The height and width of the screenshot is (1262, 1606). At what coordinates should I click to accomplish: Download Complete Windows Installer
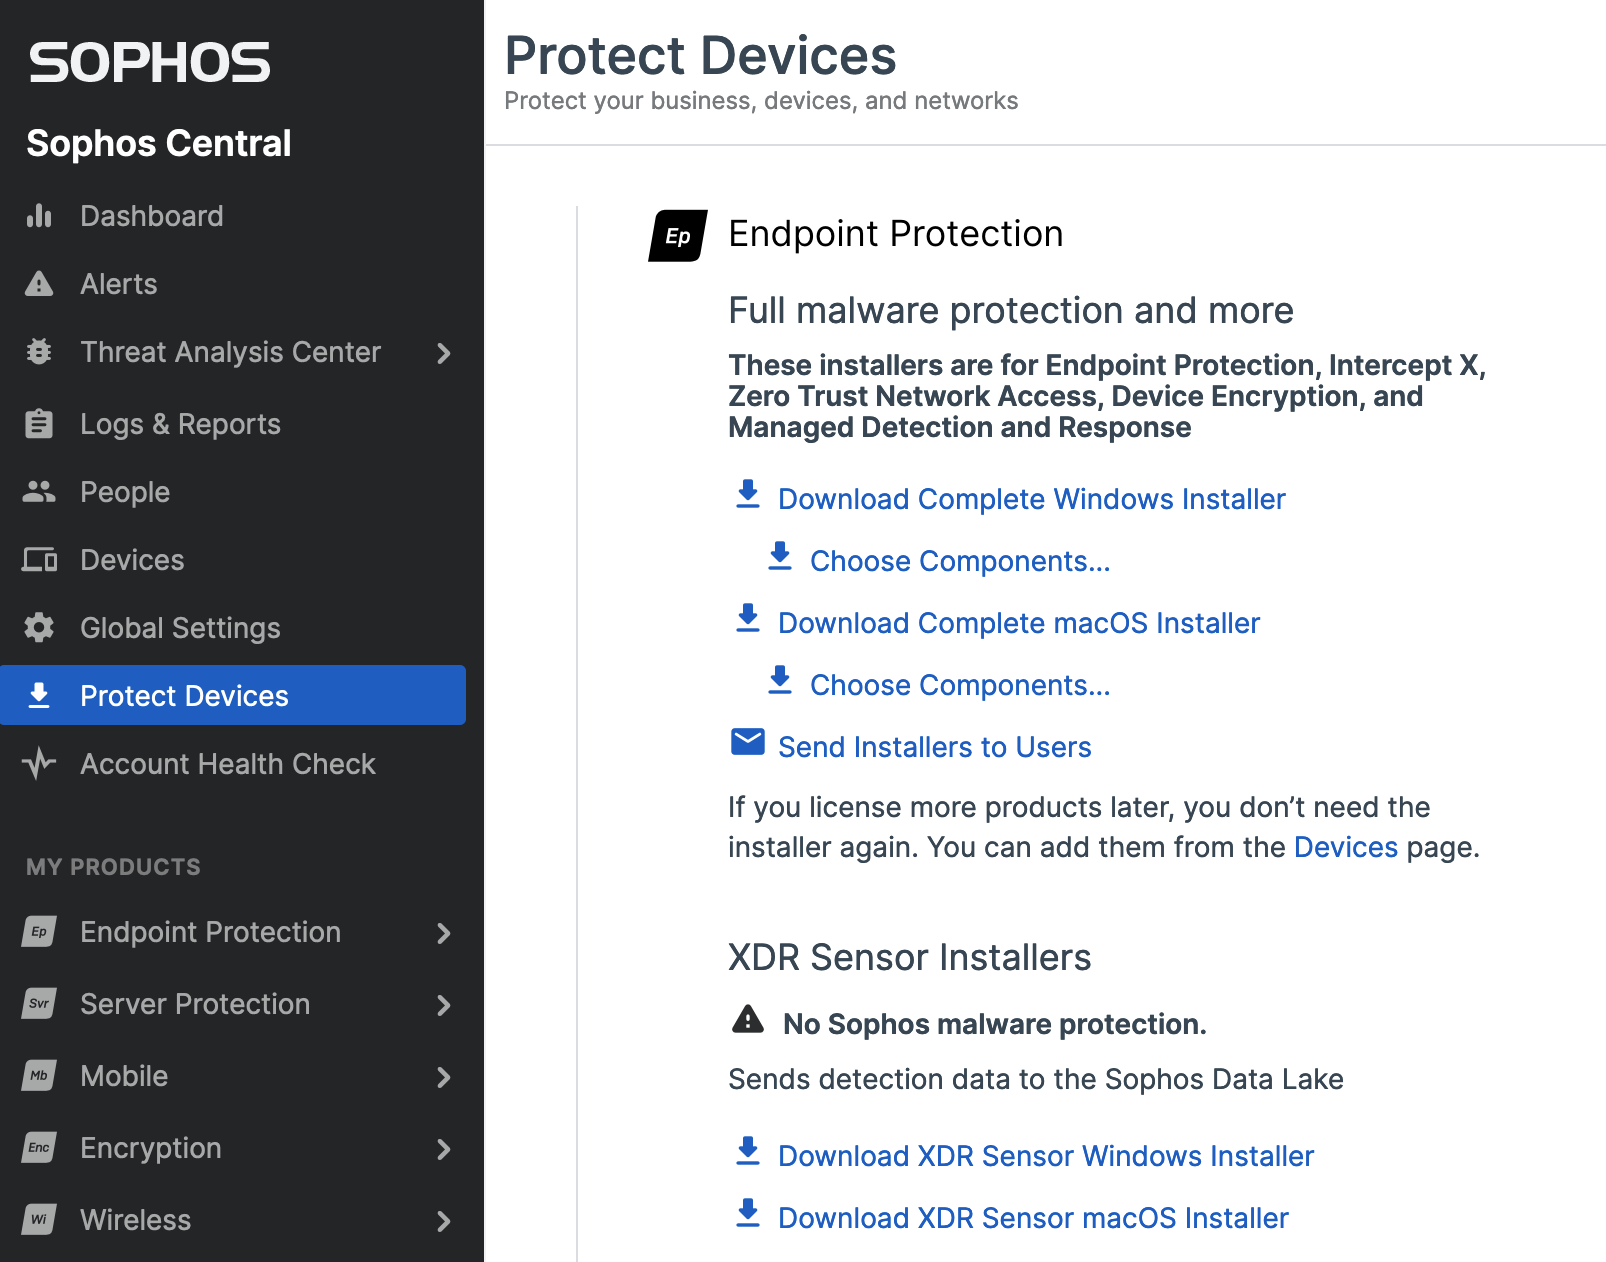click(1031, 499)
